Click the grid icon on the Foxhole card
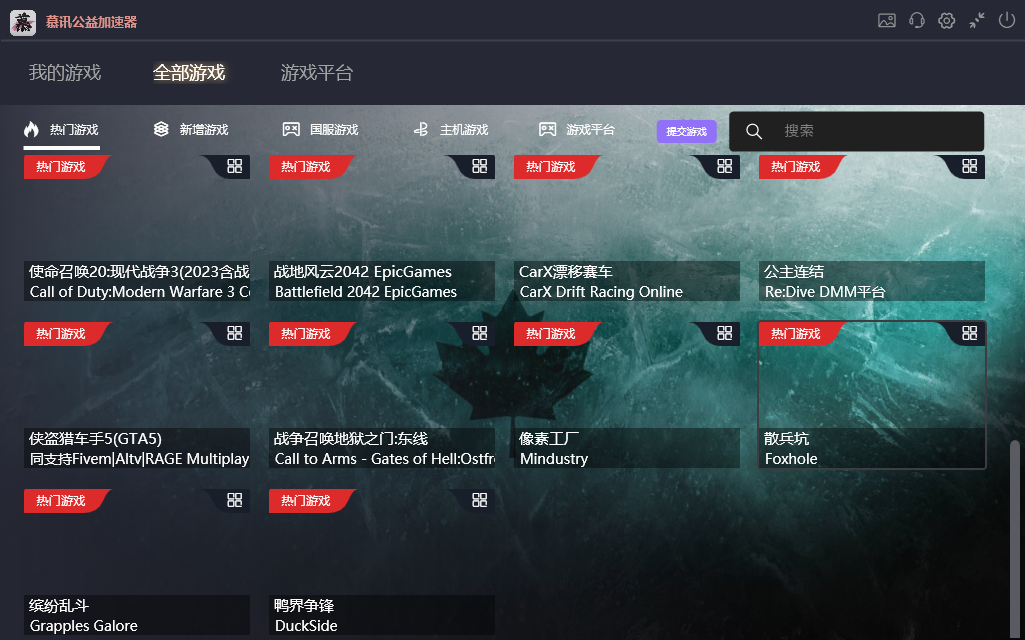The image size is (1025, 640). (968, 333)
